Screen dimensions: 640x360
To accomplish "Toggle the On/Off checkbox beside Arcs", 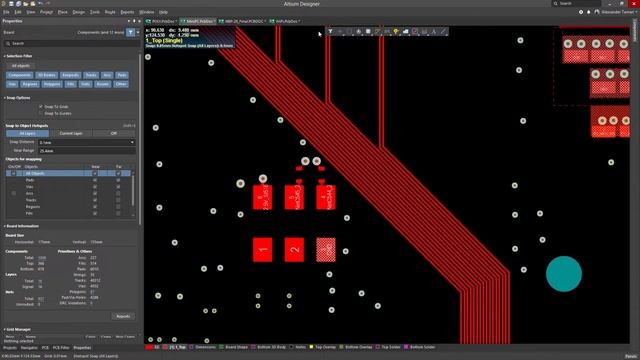I will click(x=14, y=193).
